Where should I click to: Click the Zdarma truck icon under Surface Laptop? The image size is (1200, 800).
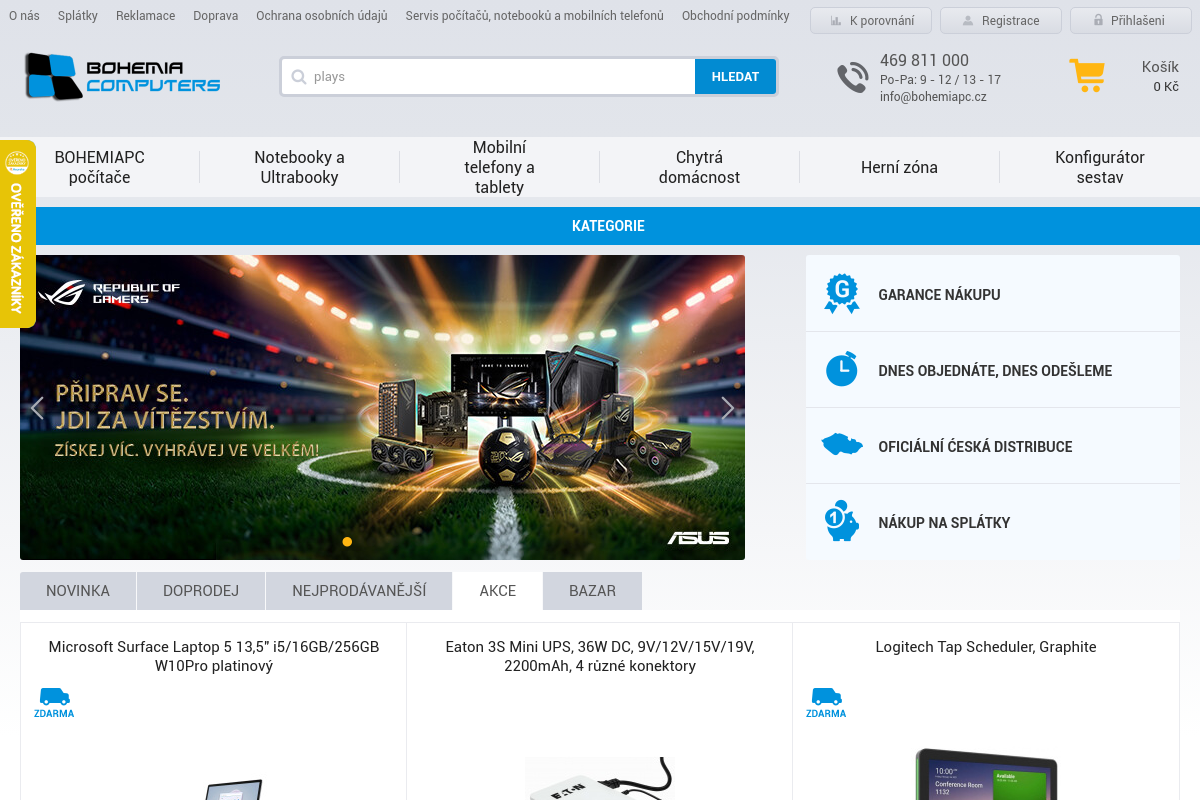click(x=54, y=703)
